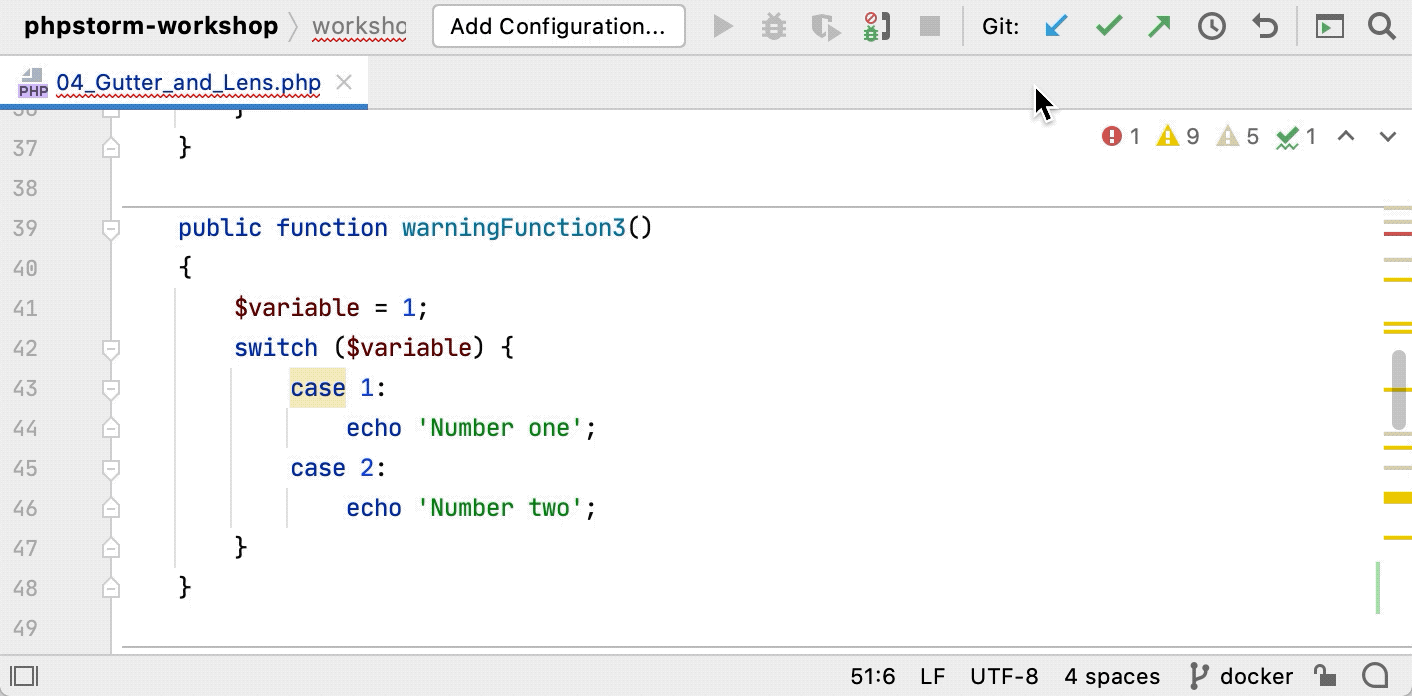Rollback changes with the undo arrow icon
1412x696 pixels.
coord(1263,26)
